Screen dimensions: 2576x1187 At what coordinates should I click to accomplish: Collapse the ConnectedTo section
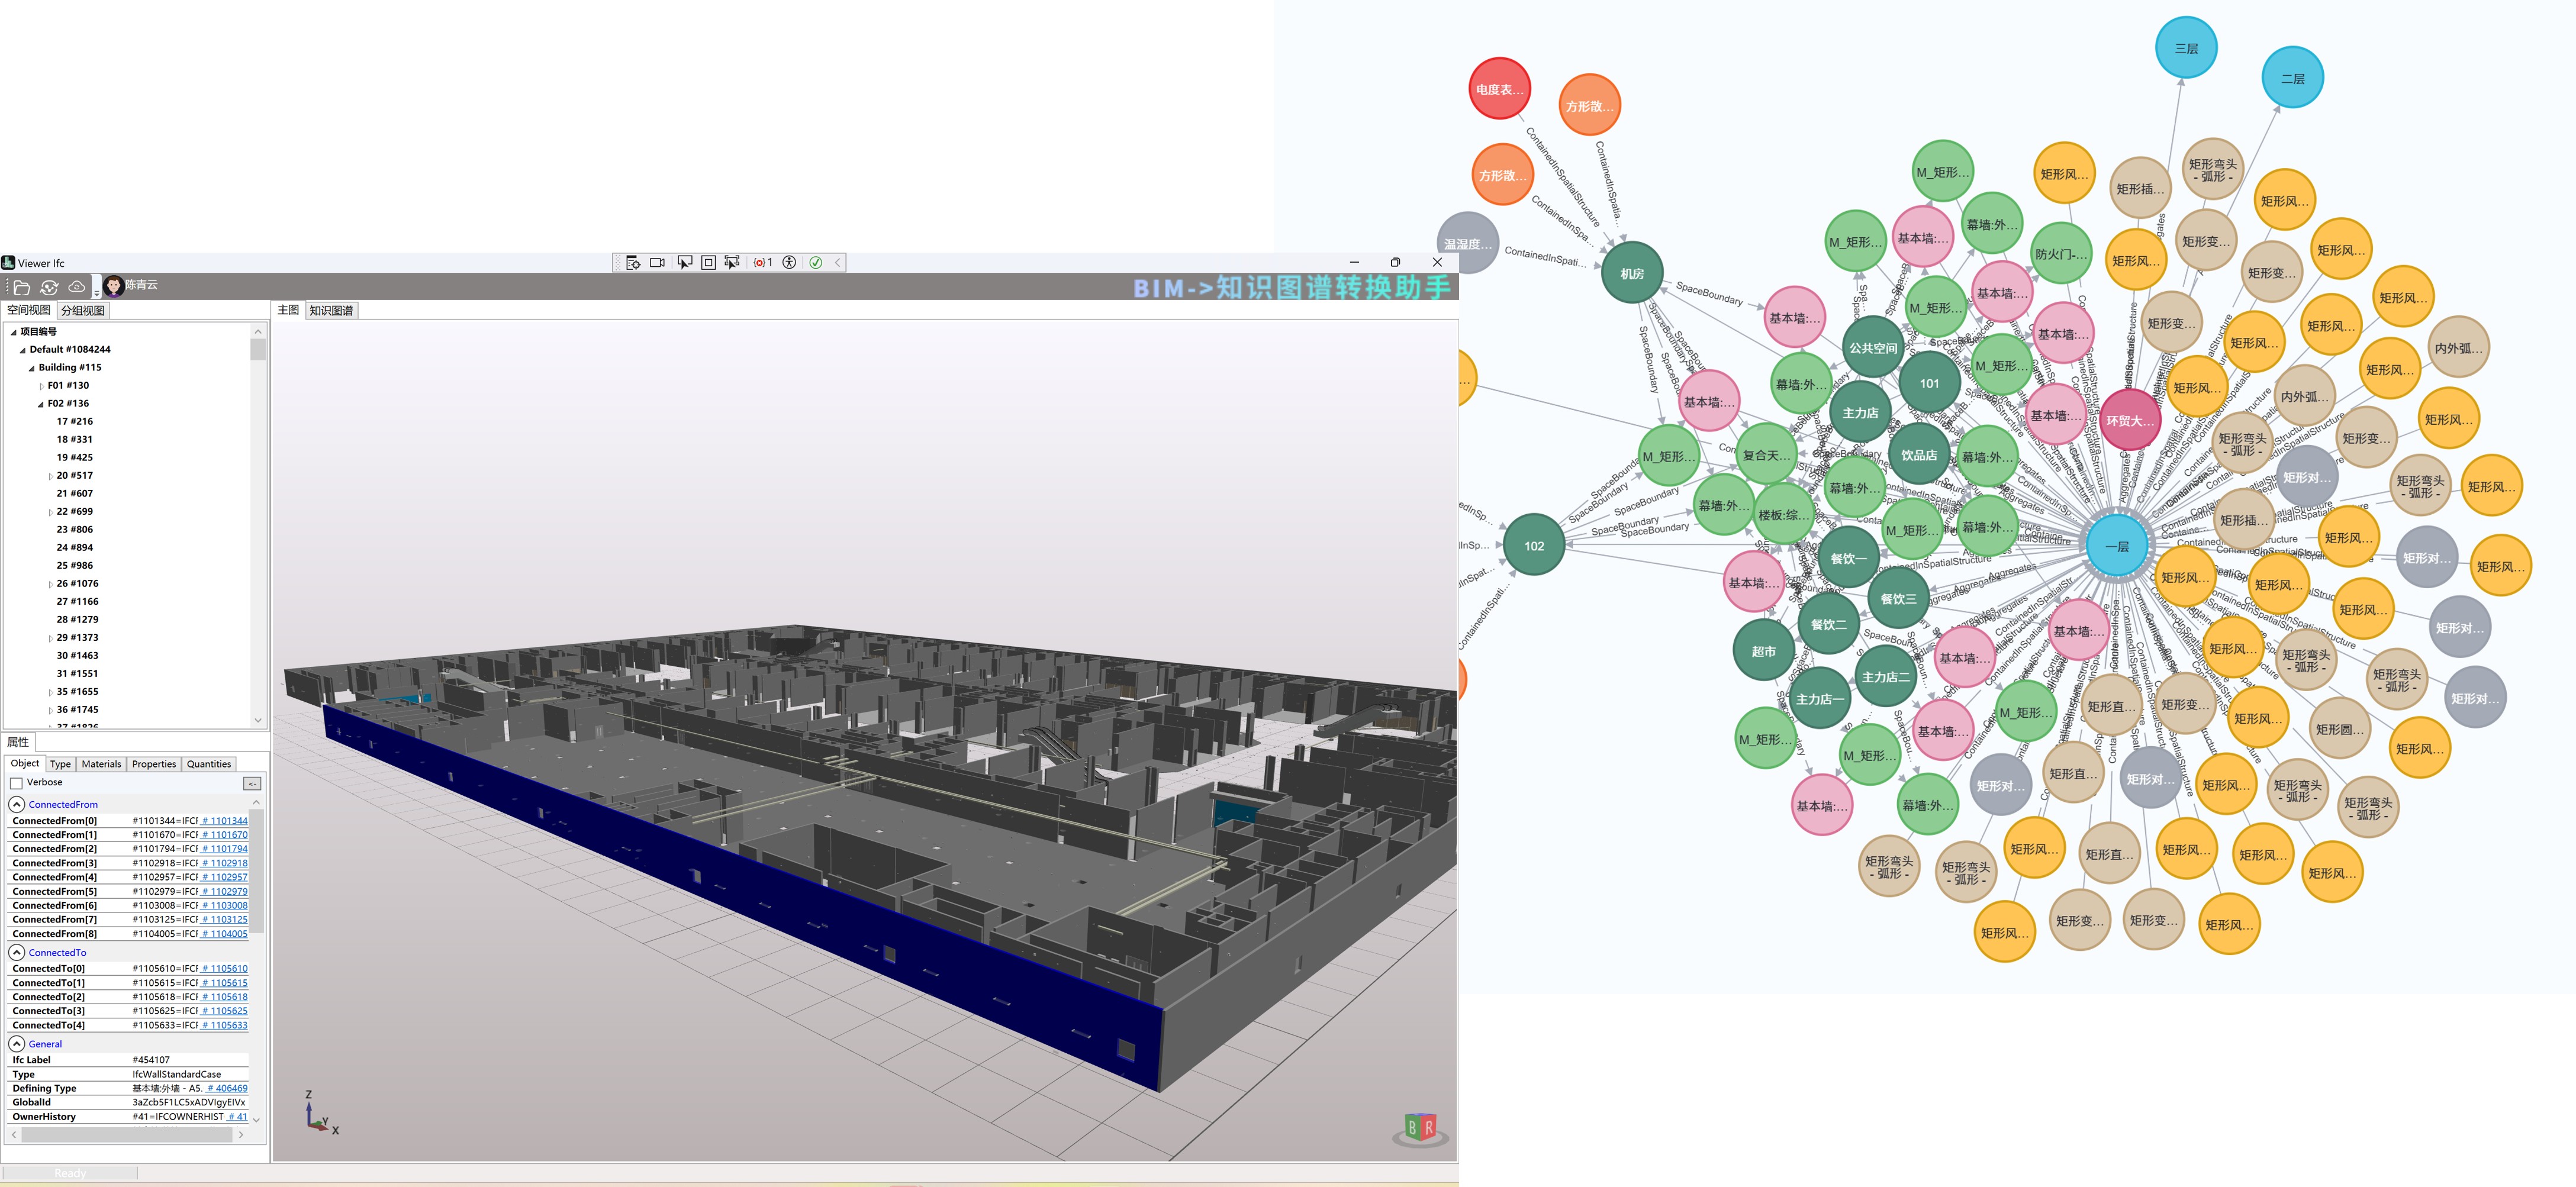(17, 953)
